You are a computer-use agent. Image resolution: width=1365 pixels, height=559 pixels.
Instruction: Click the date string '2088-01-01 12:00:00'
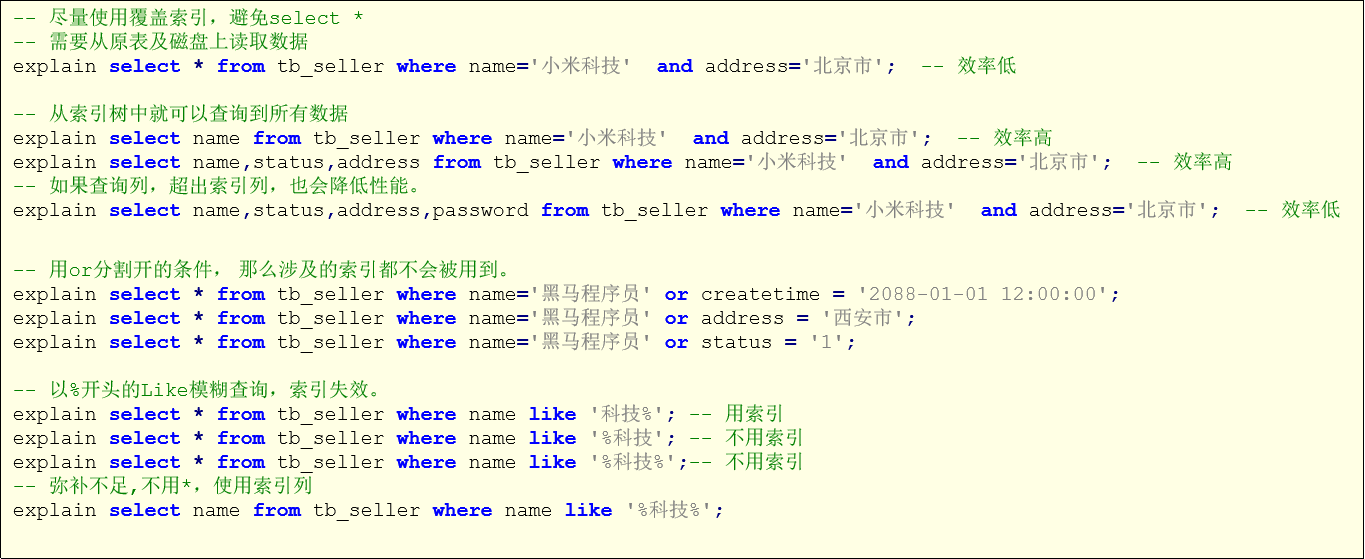tap(984, 294)
